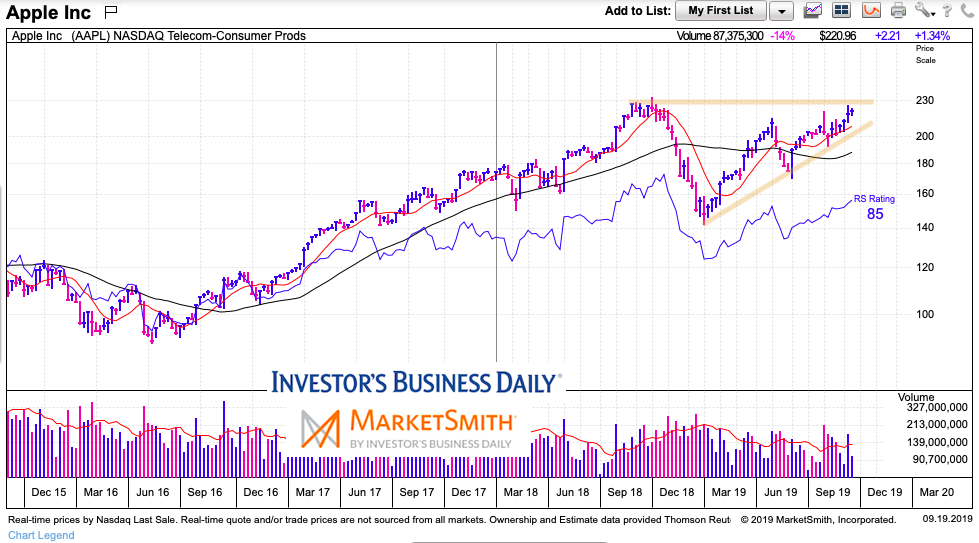Click the RS Rating 85 label

874,207
